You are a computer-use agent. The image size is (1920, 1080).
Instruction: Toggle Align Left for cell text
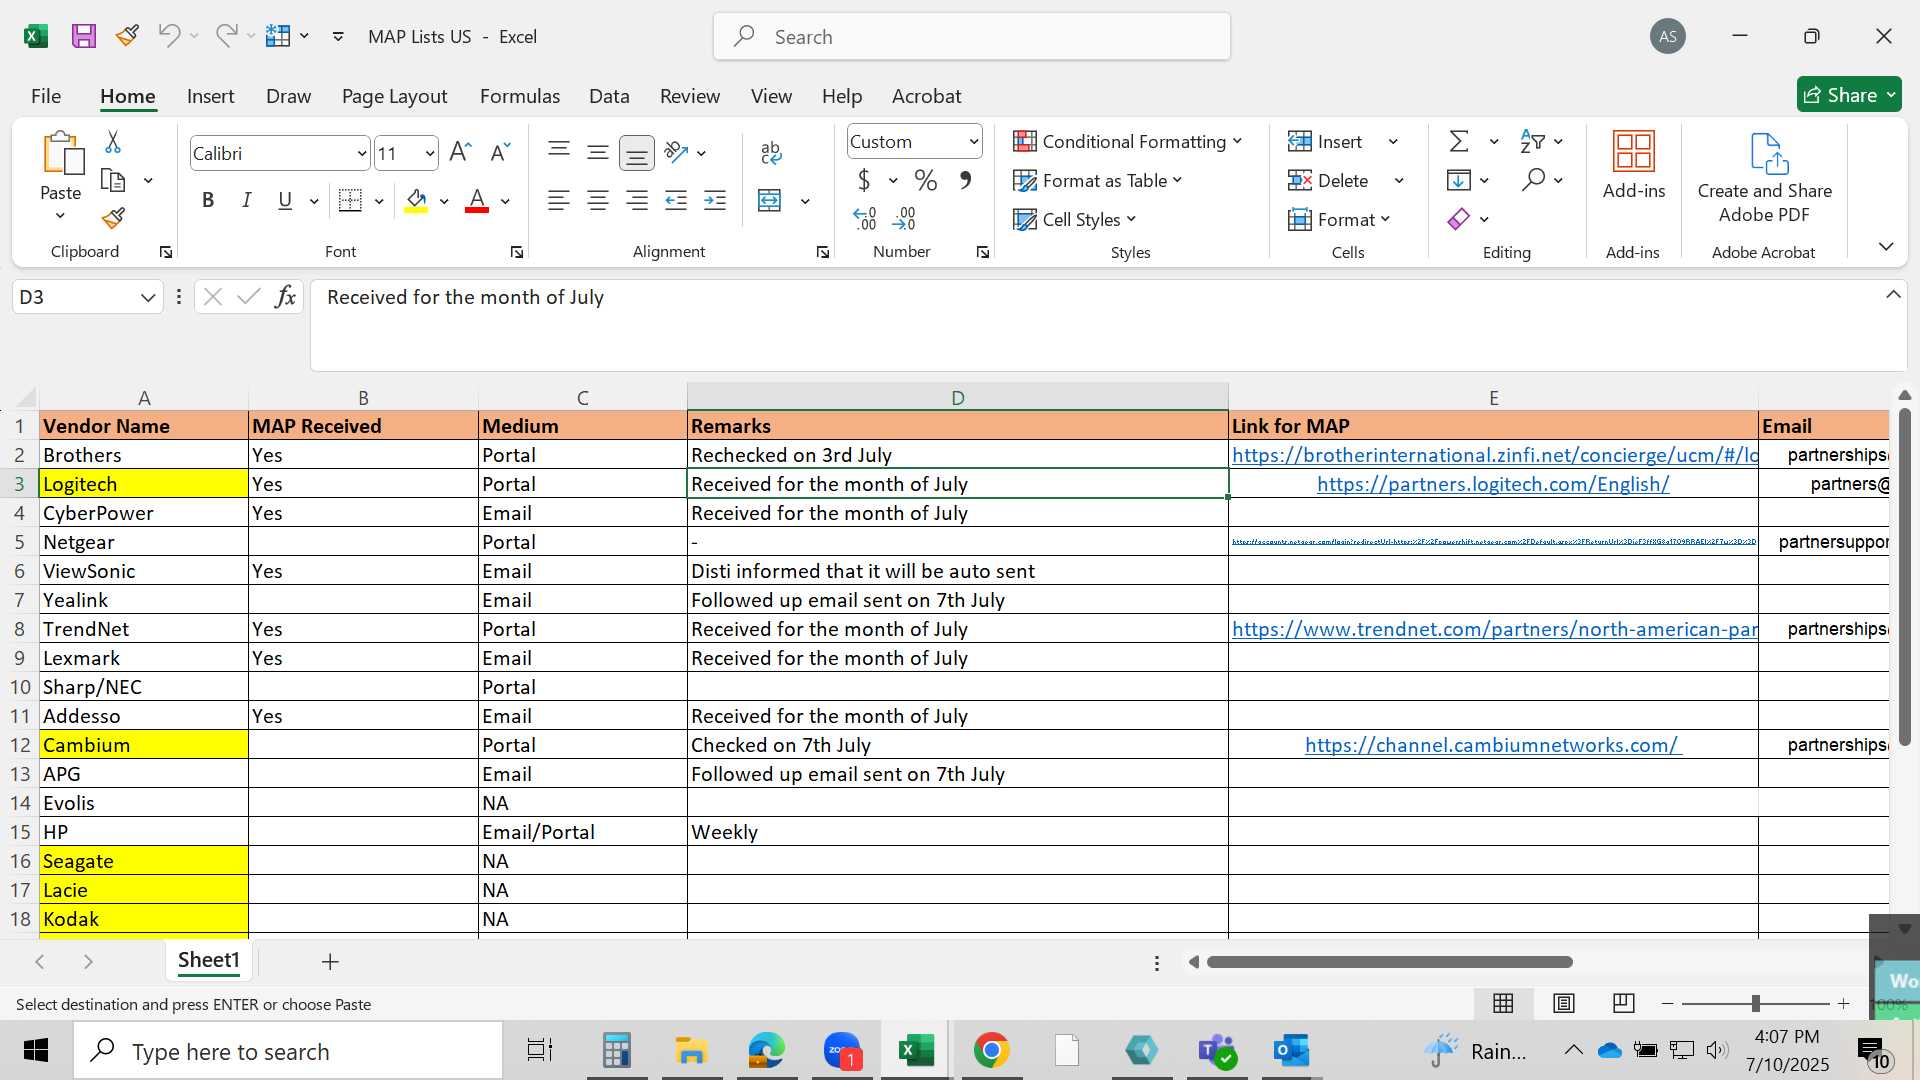(x=559, y=201)
